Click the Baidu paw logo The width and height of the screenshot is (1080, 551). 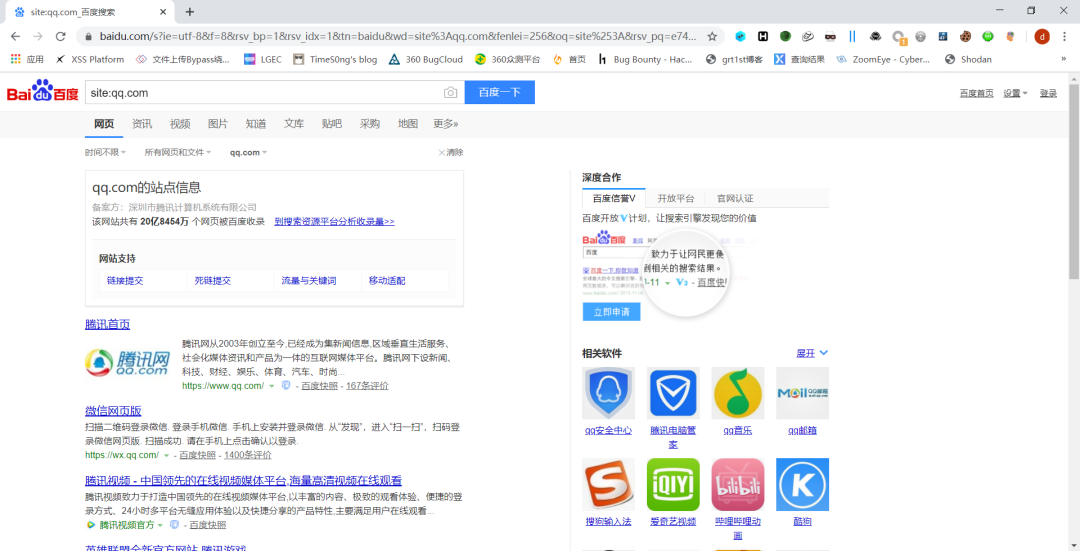(x=43, y=92)
